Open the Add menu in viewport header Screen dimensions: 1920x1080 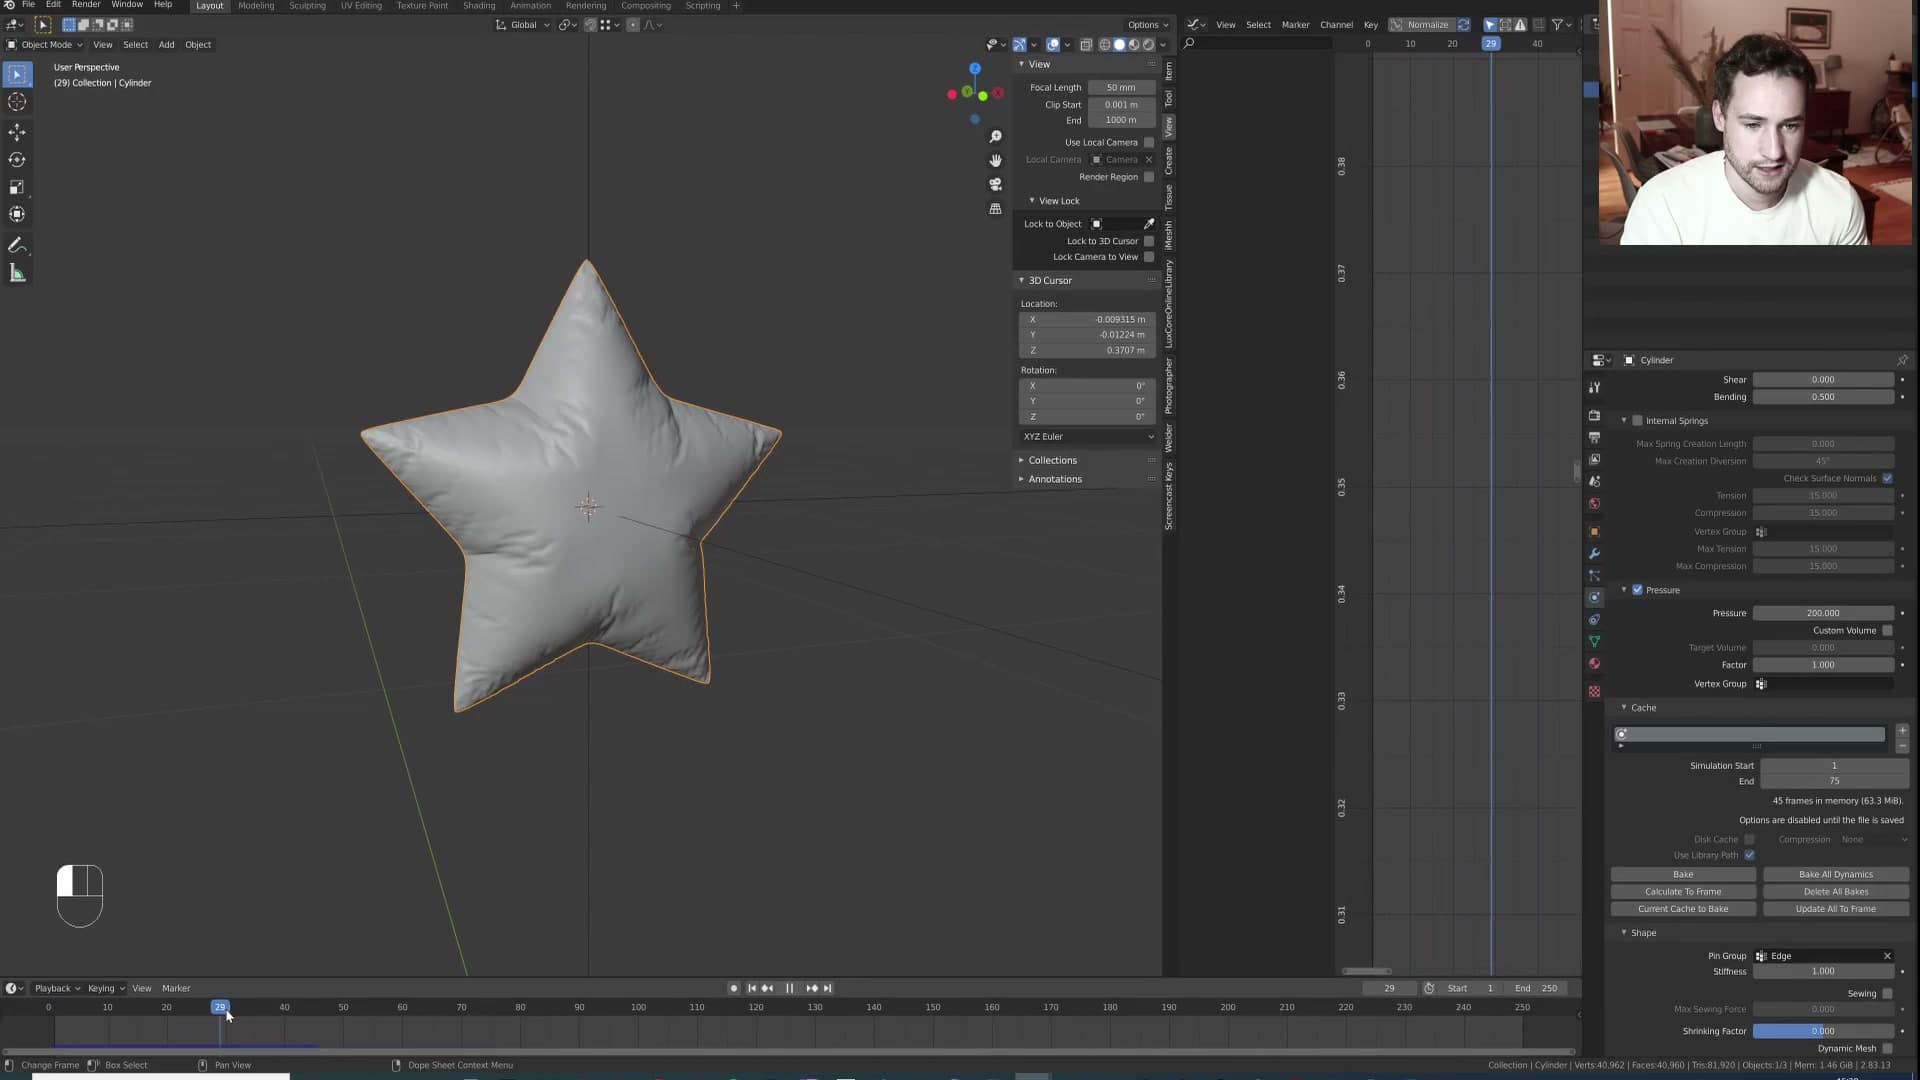pos(166,45)
